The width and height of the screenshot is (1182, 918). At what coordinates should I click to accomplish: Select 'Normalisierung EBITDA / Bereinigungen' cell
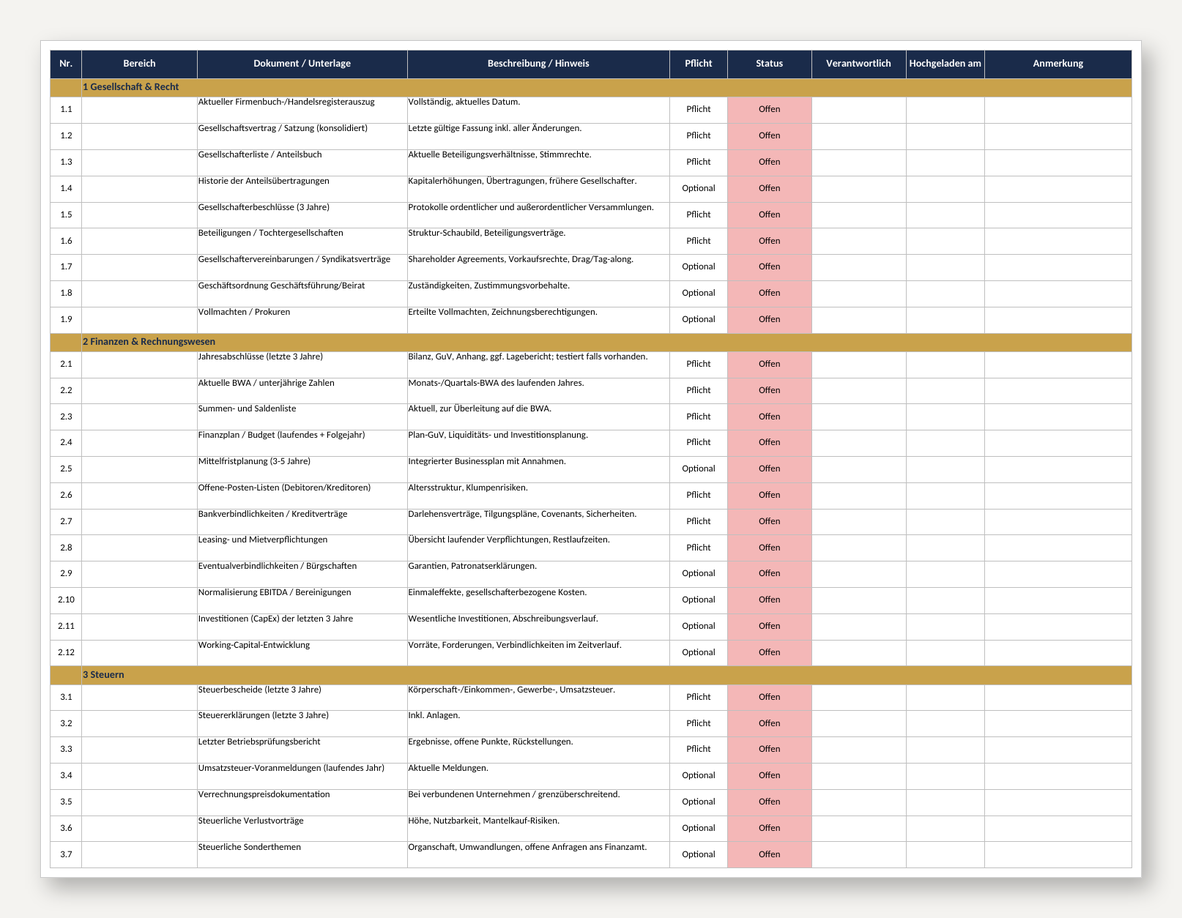(x=302, y=601)
